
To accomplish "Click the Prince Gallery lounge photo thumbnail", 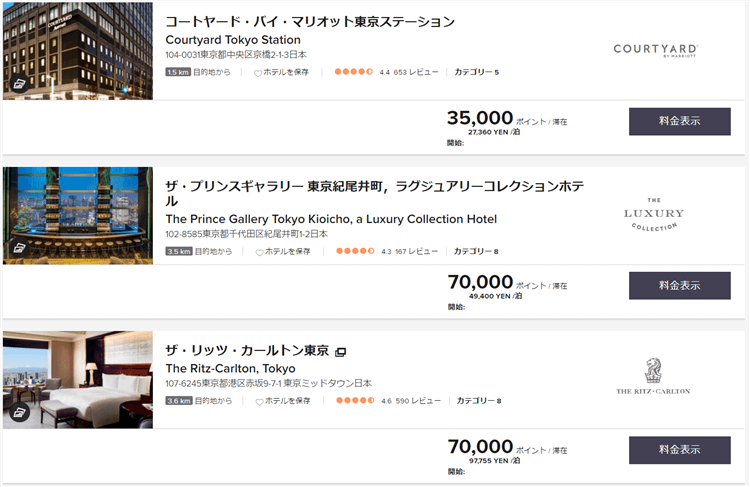I will (78, 215).
